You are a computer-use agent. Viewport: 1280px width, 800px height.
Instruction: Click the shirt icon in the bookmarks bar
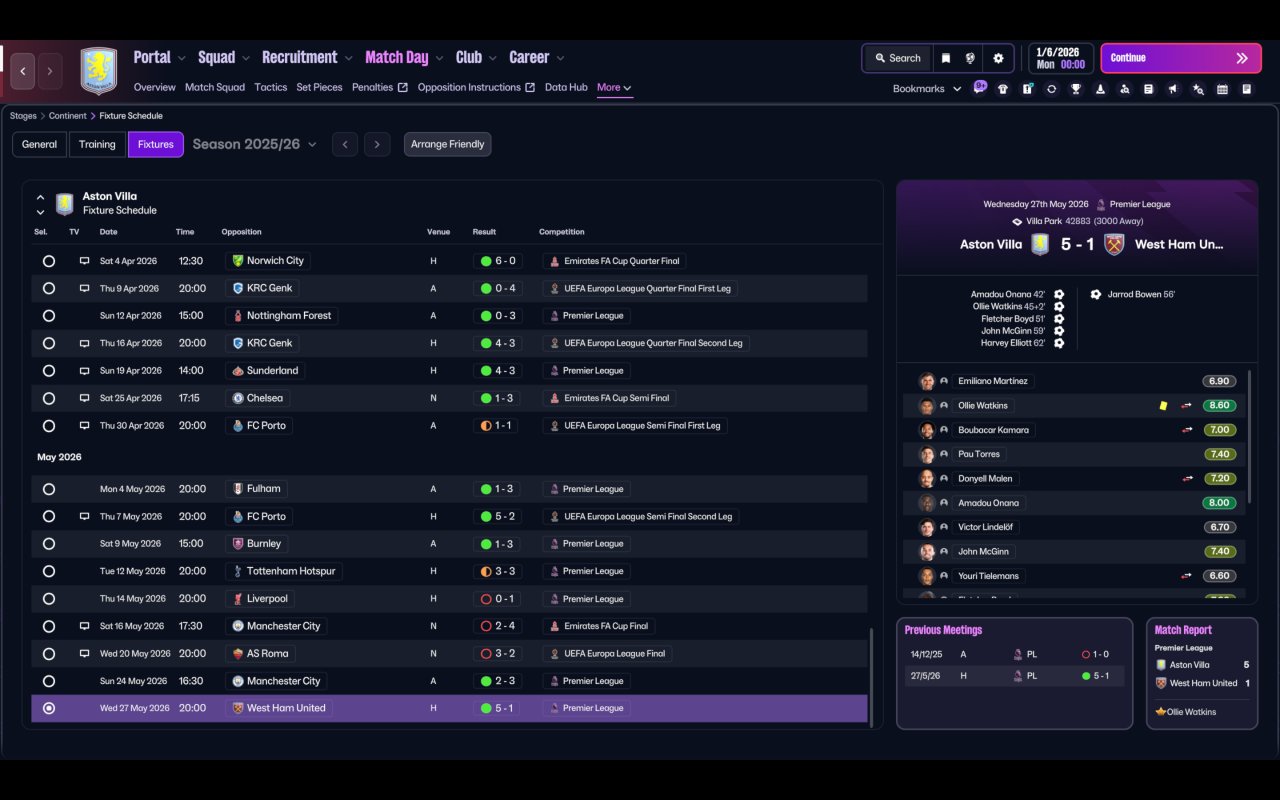click(x=1003, y=89)
